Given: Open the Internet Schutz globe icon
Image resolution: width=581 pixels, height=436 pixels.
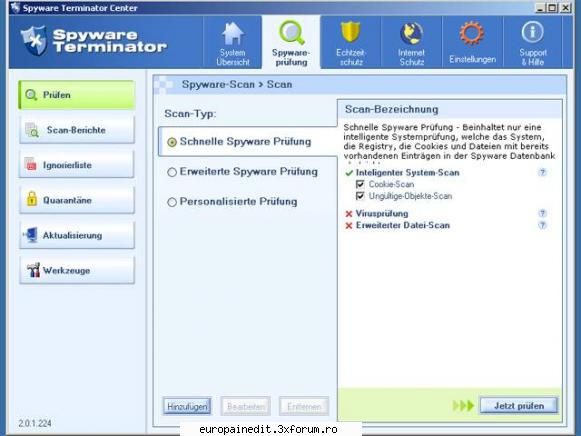Looking at the screenshot, I should (x=411, y=33).
